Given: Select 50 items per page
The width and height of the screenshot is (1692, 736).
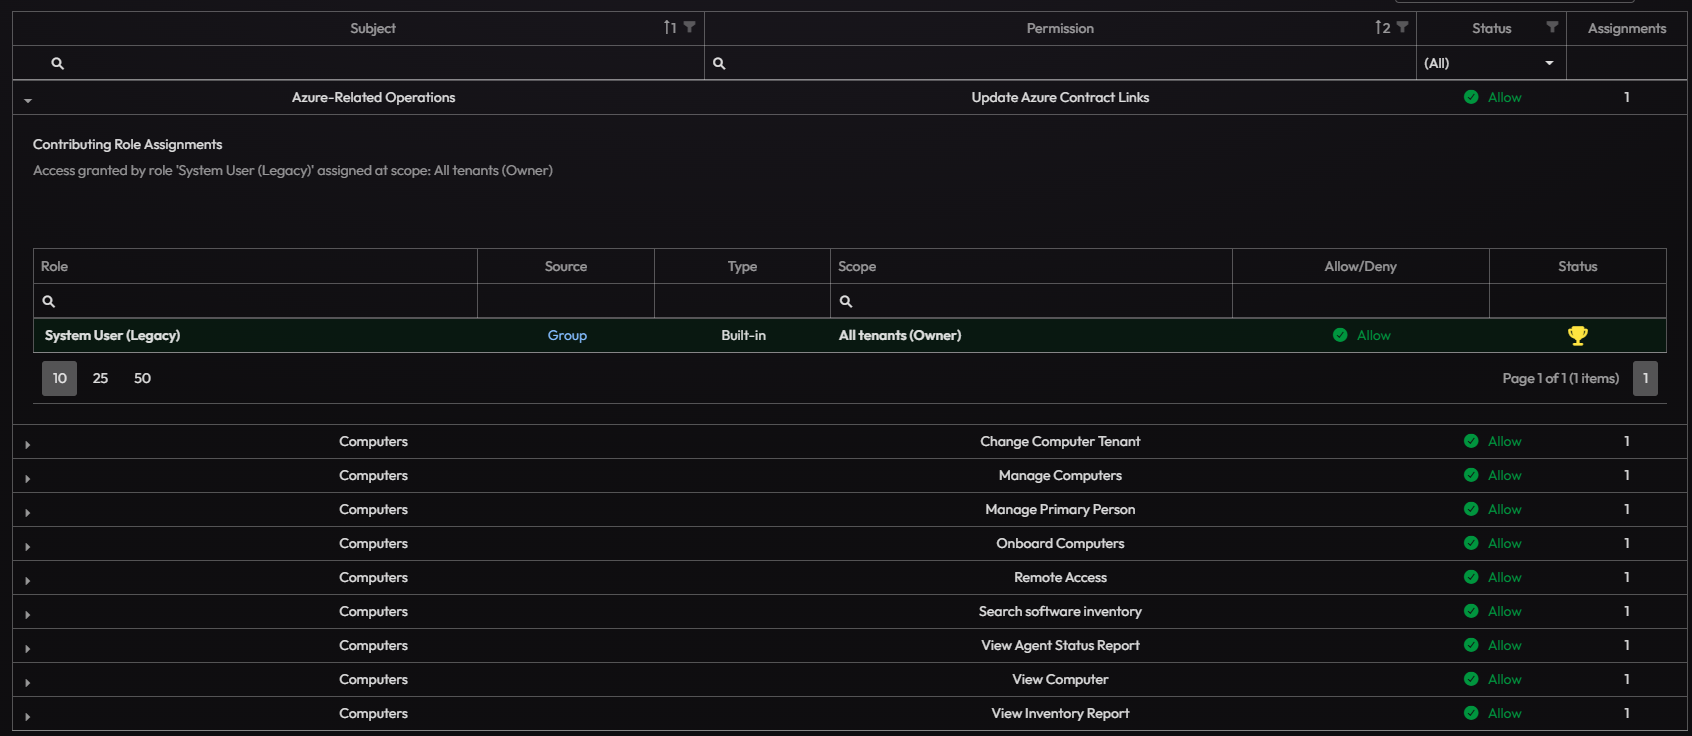Looking at the screenshot, I should [142, 378].
